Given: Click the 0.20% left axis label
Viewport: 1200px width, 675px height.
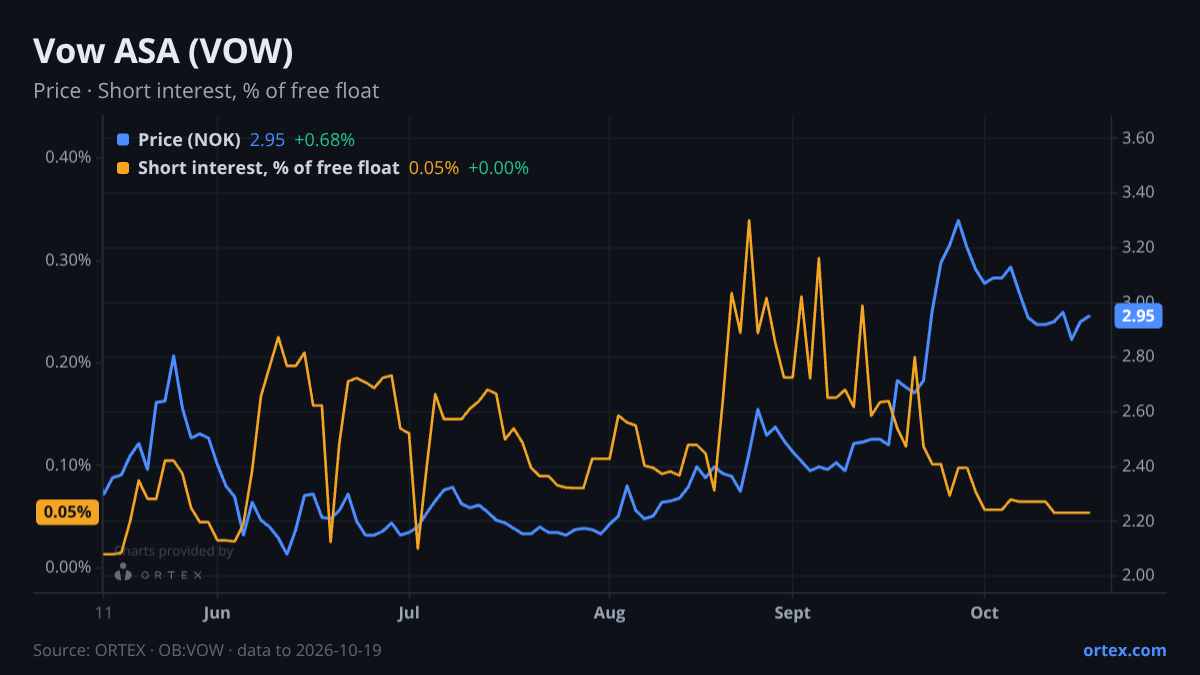Looking at the screenshot, I should pos(69,362).
